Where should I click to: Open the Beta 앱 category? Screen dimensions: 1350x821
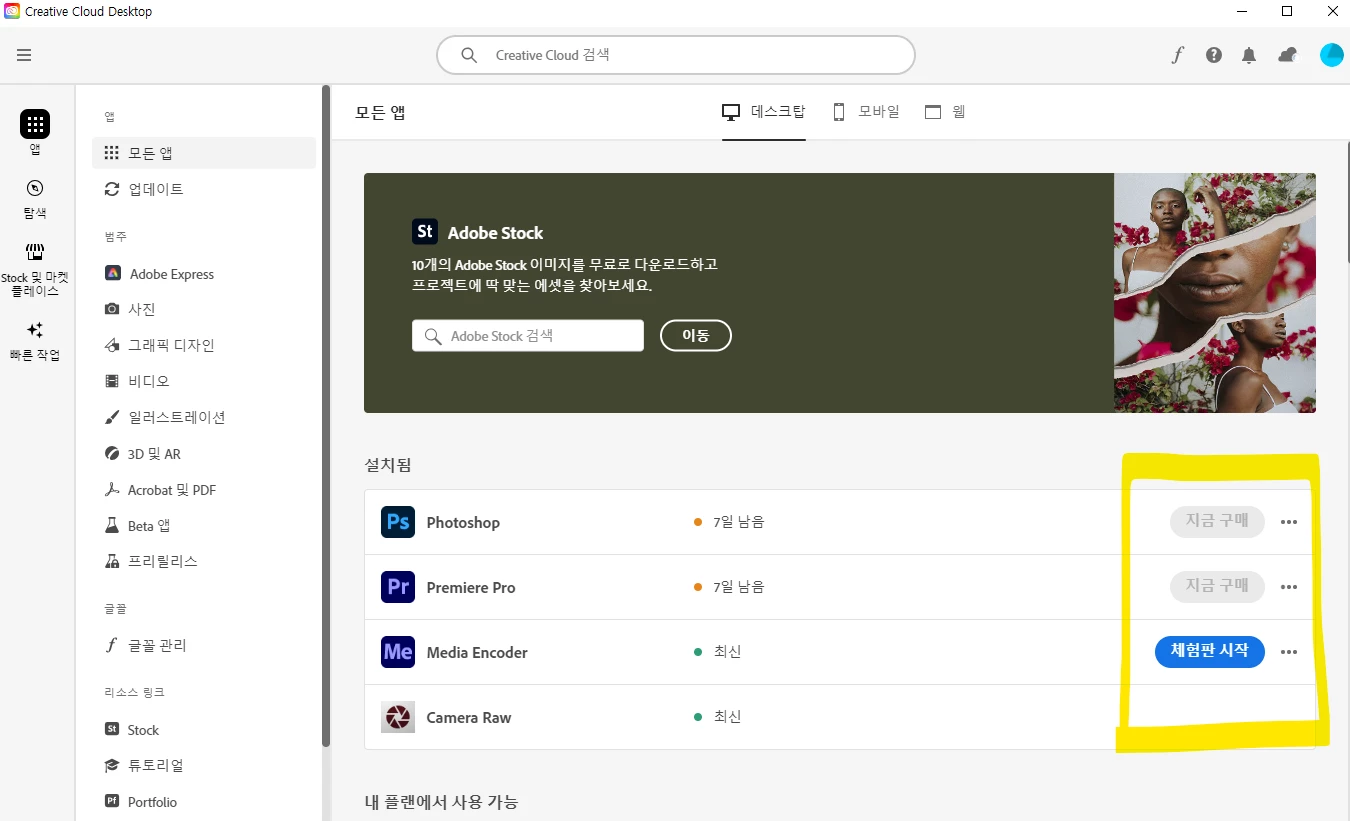coord(204,526)
